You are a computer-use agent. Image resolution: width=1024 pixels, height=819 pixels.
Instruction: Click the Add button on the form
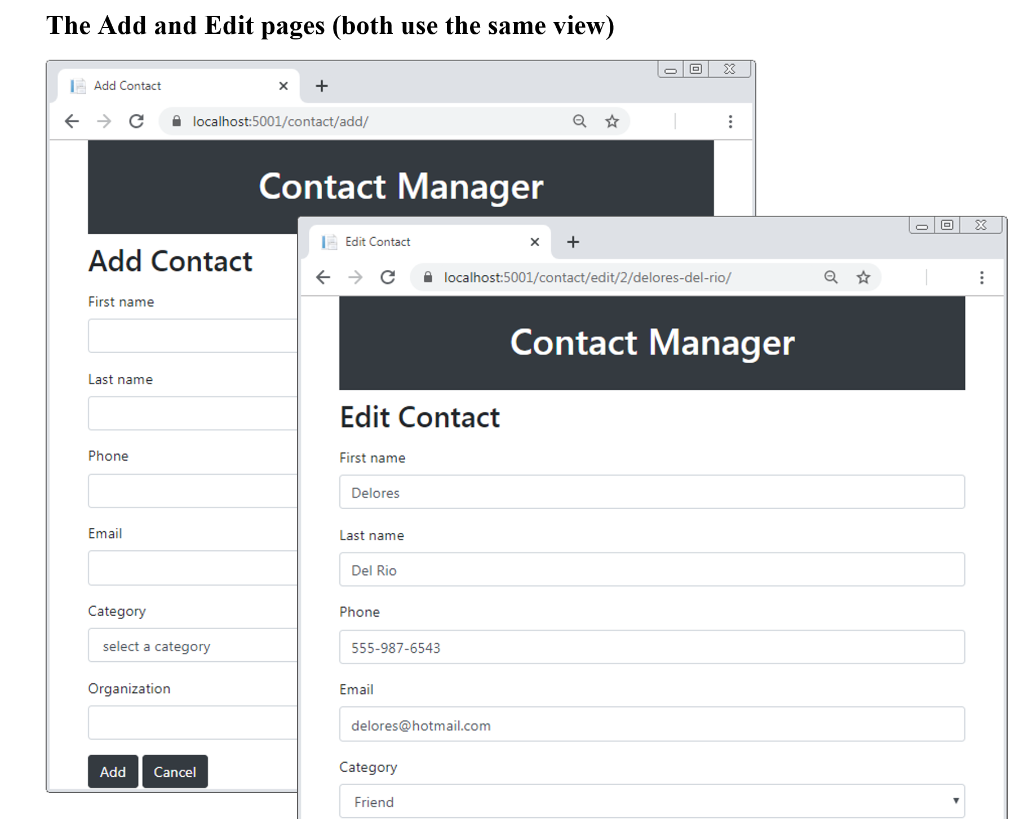[x=112, y=771]
